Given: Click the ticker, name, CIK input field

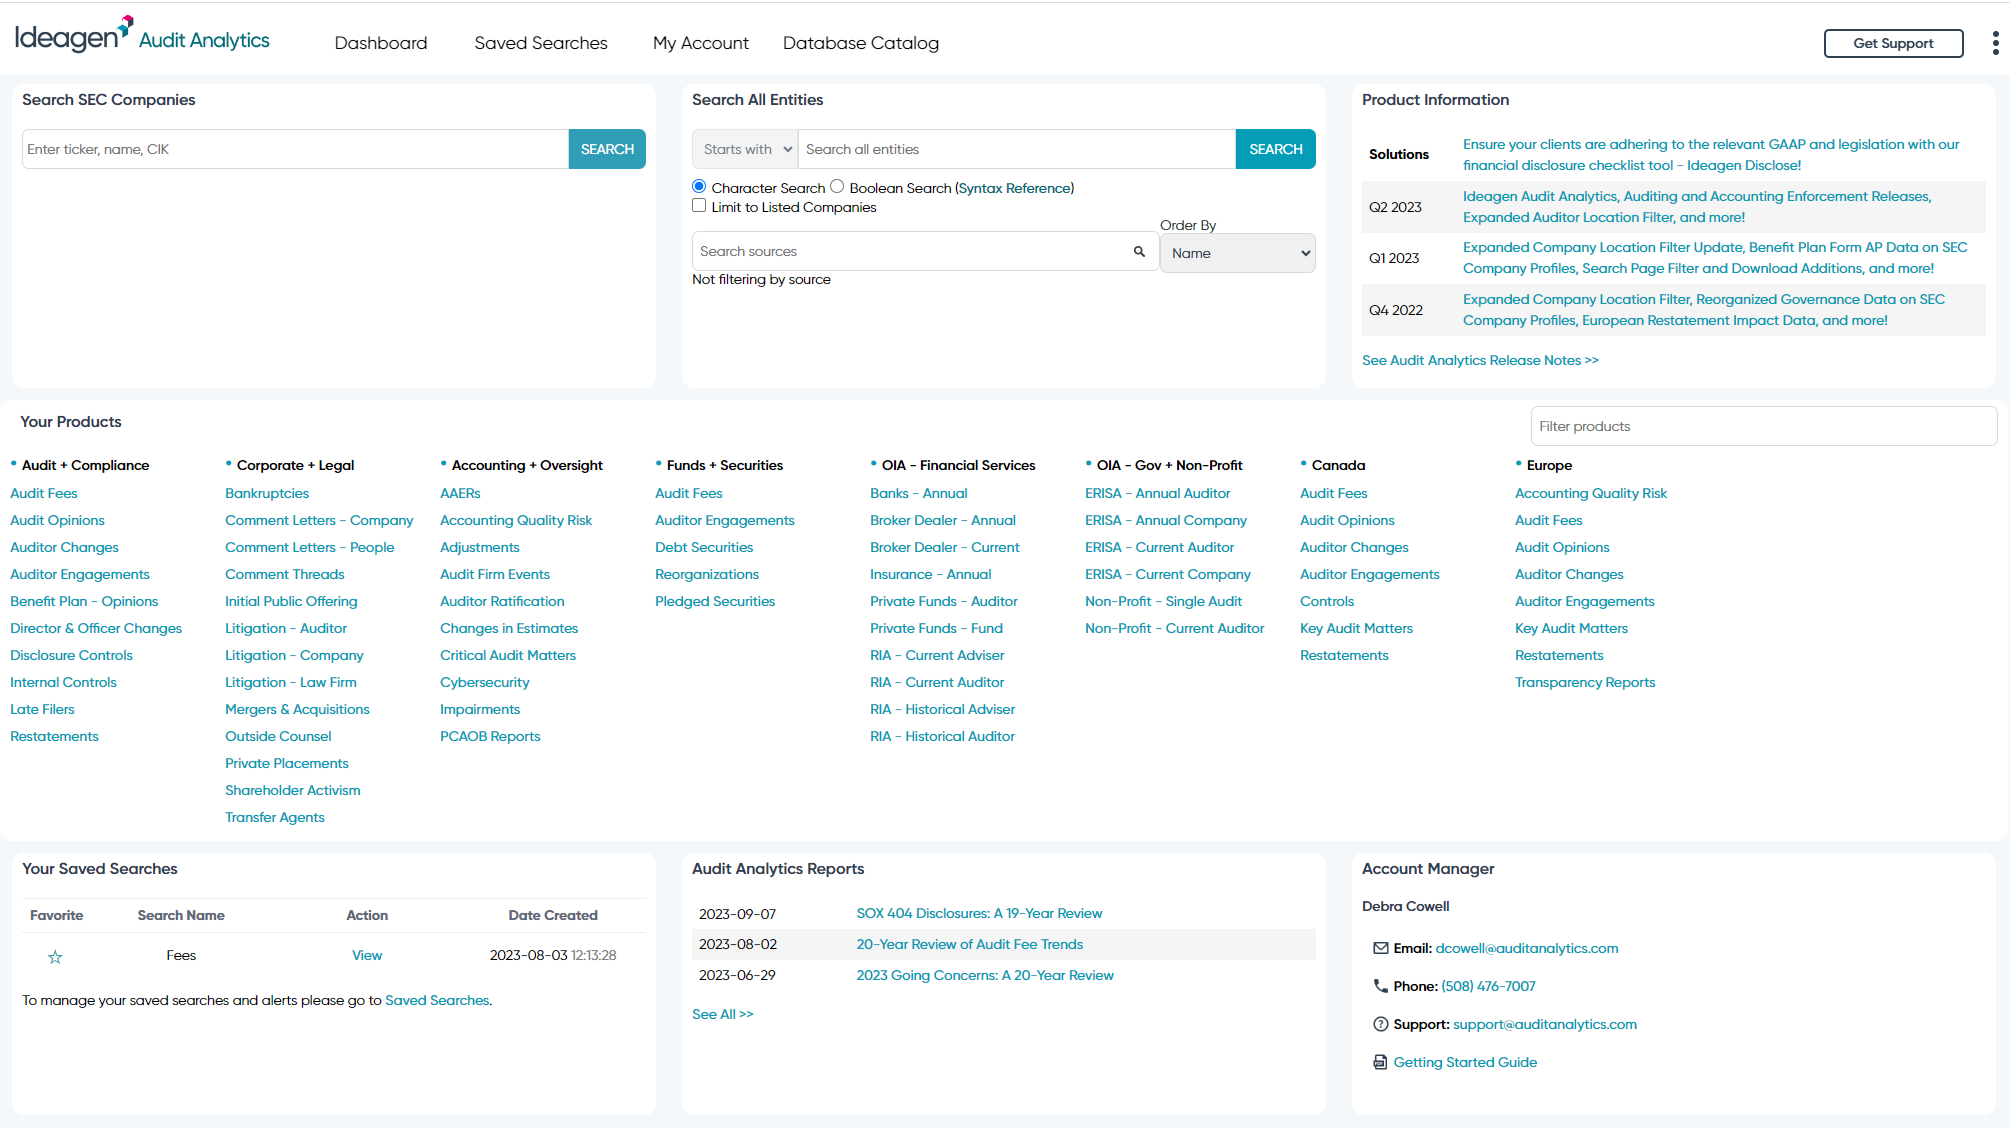Looking at the screenshot, I should [x=295, y=149].
